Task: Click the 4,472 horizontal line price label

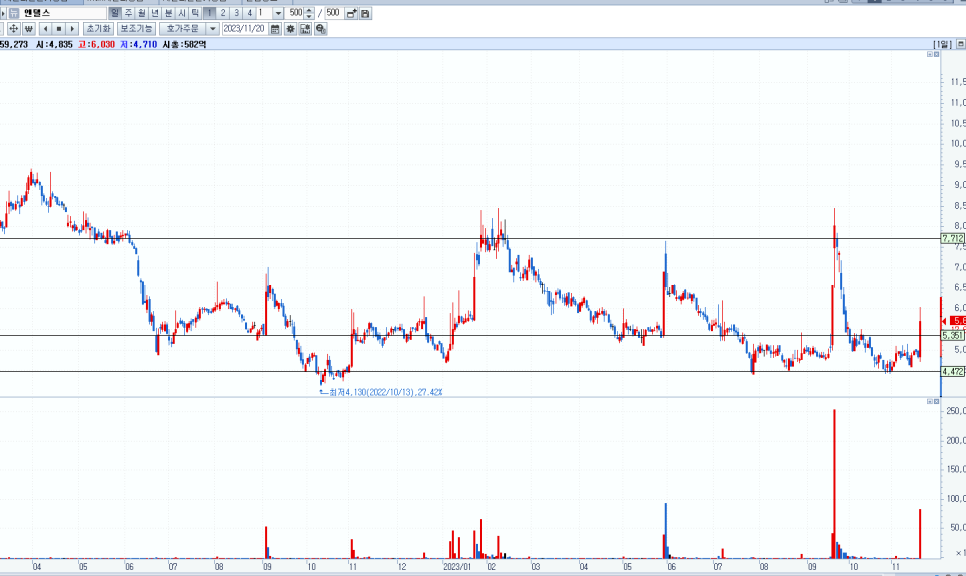Action: click(952, 371)
